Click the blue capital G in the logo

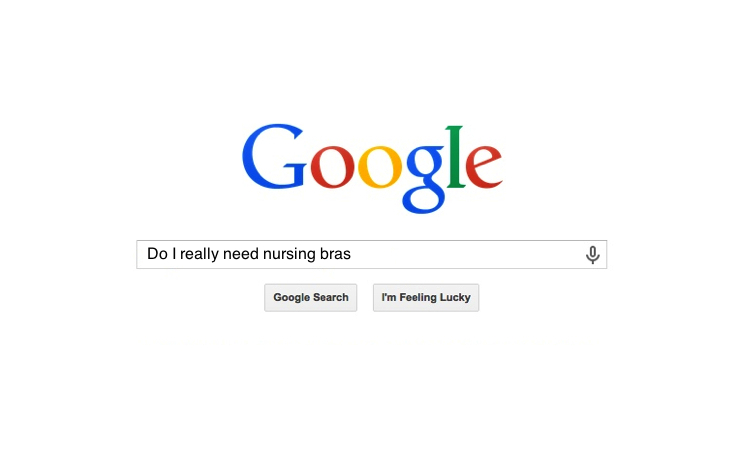click(x=274, y=156)
